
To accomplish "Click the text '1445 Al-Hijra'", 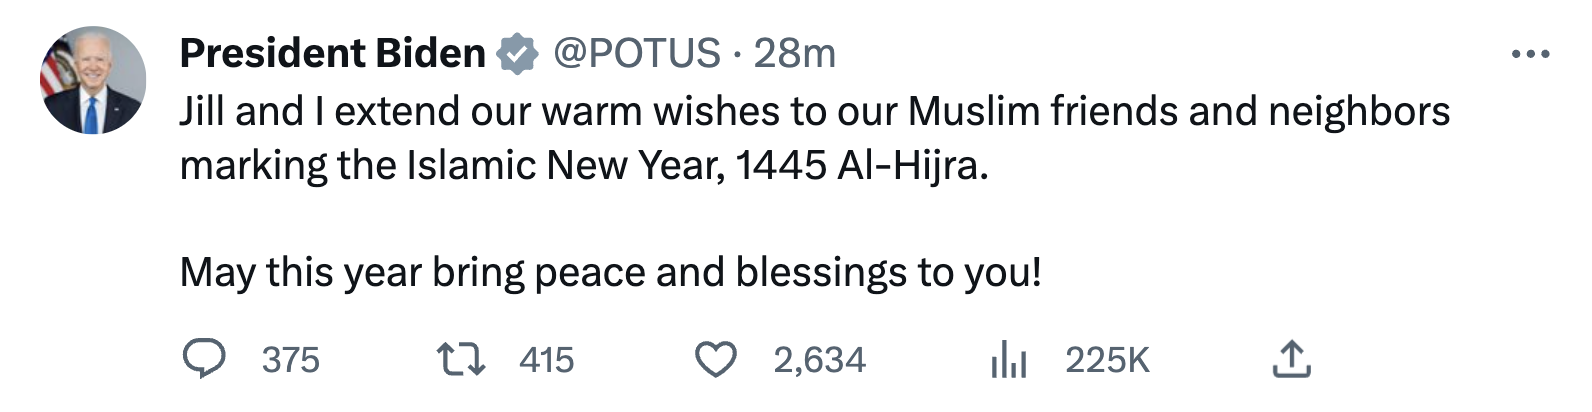I will point(862,166).
